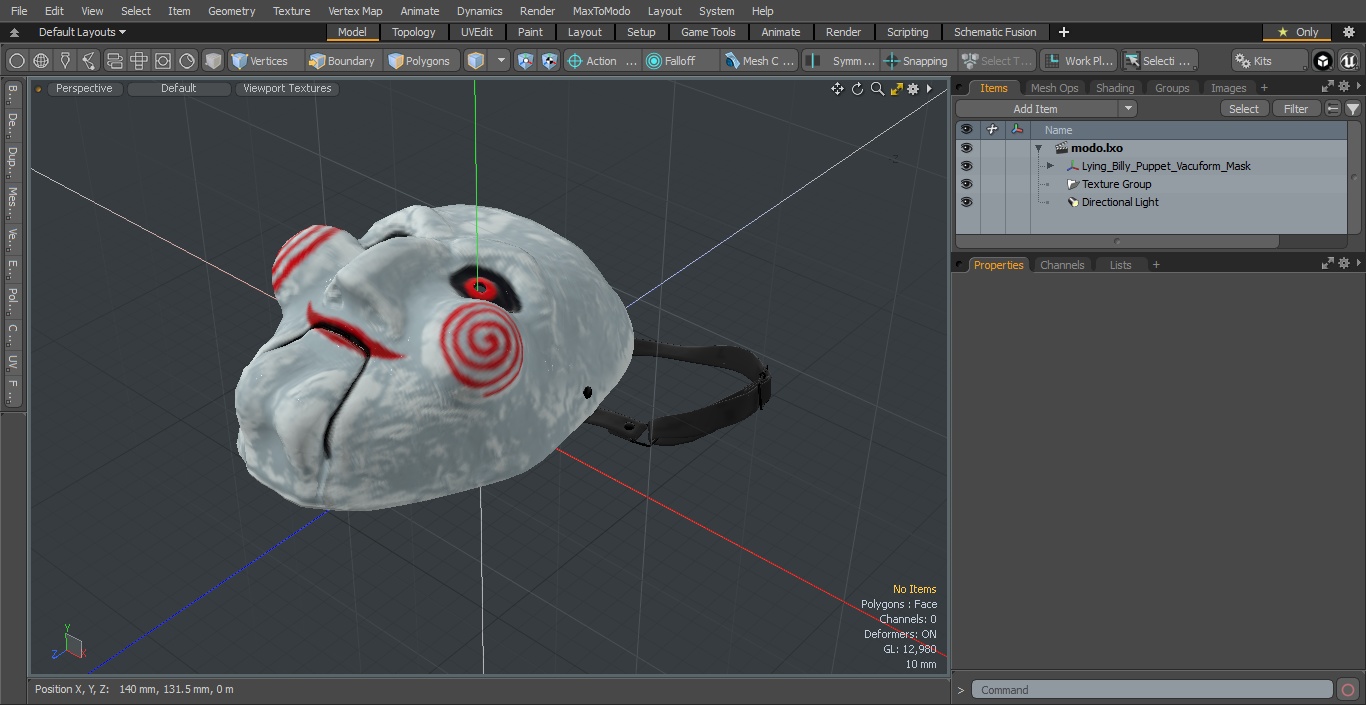
Task: Click the Unreal Engine icon
Action: [1349, 61]
